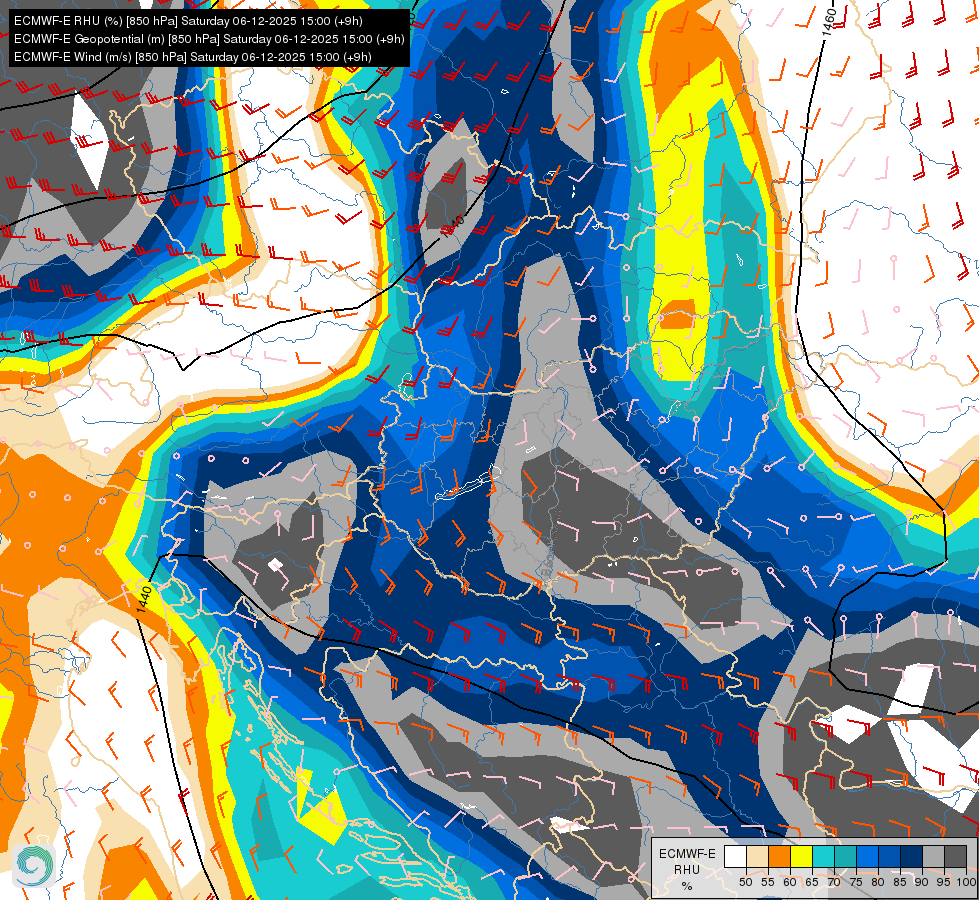Click the legend tick value '90'
The width and height of the screenshot is (979, 900).
[922, 882]
